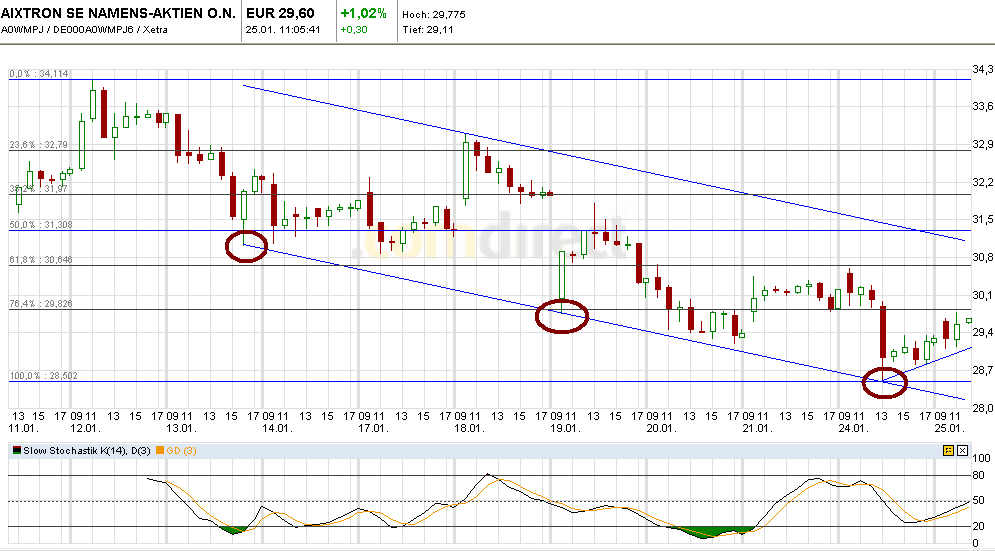Click the Fibonacci label '100,0 % : 28,502'
The width and height of the screenshot is (995, 551).
pos(43,376)
